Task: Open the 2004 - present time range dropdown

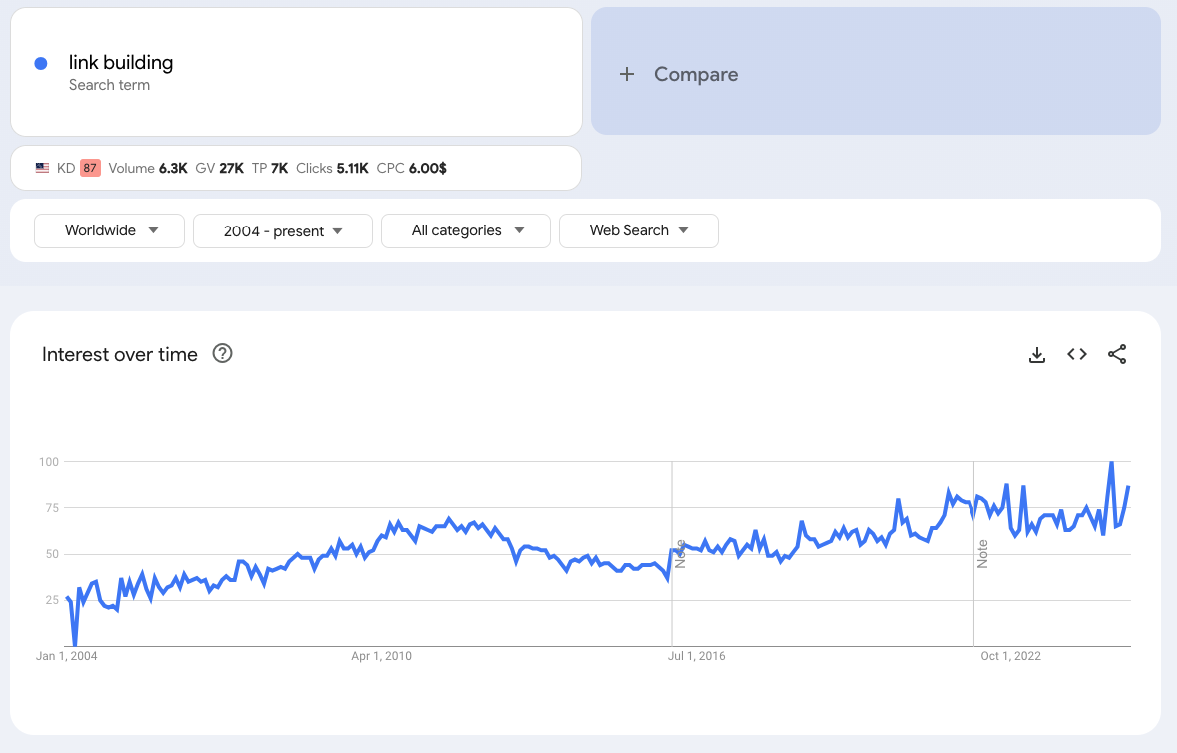Action: (x=282, y=230)
